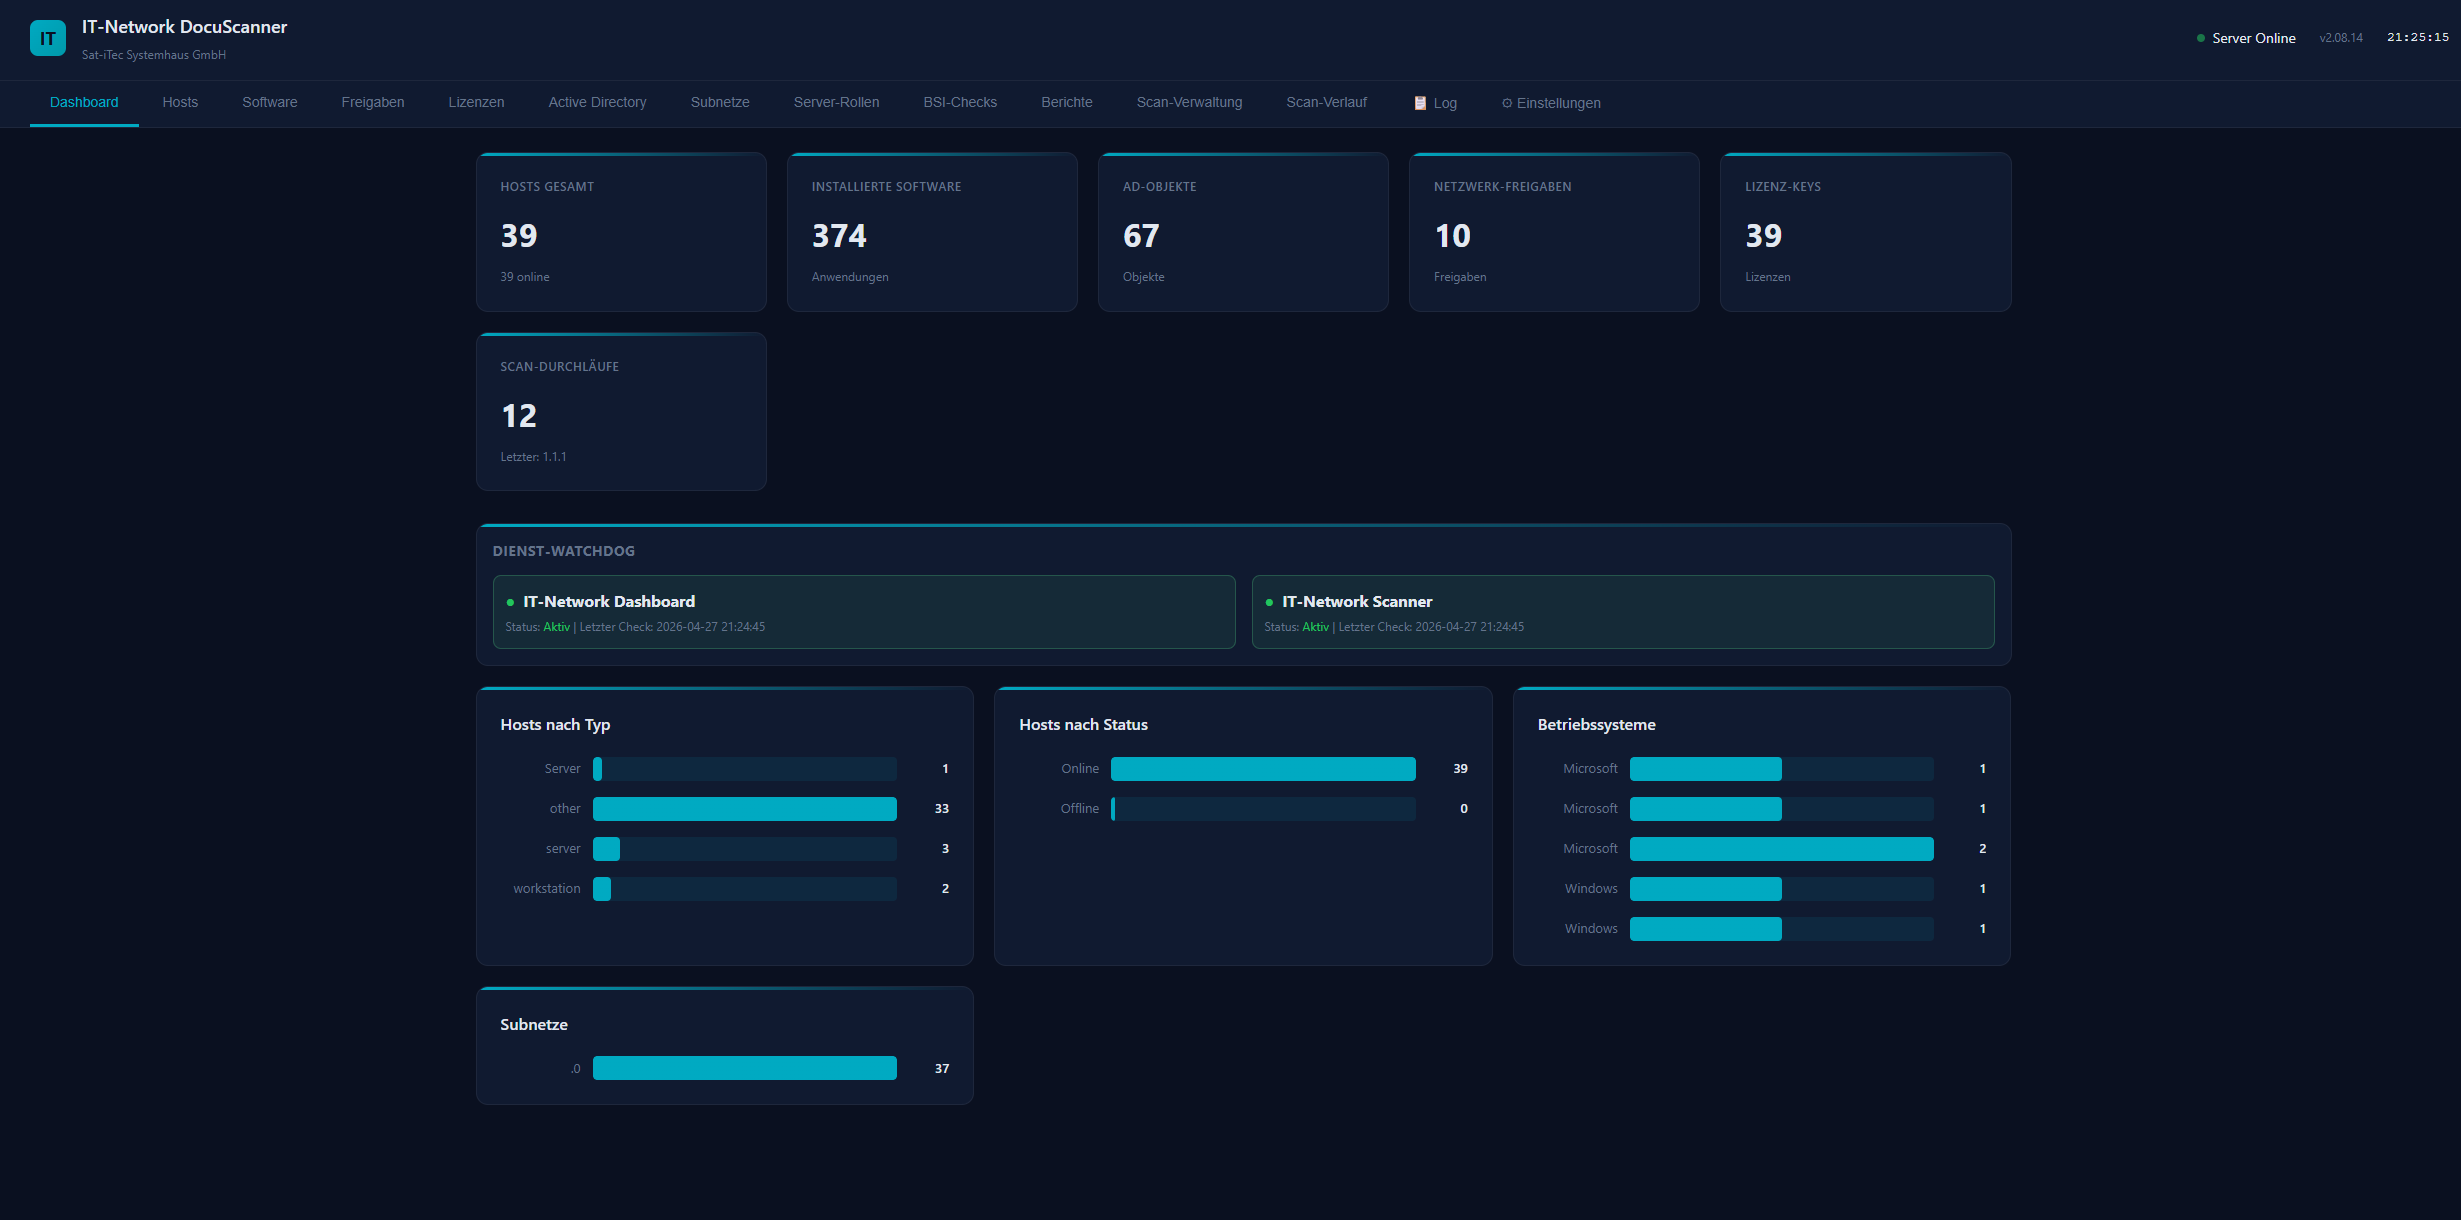Click the Server Online status dot
The width and height of the screenshot is (2461, 1220).
coord(2199,37)
